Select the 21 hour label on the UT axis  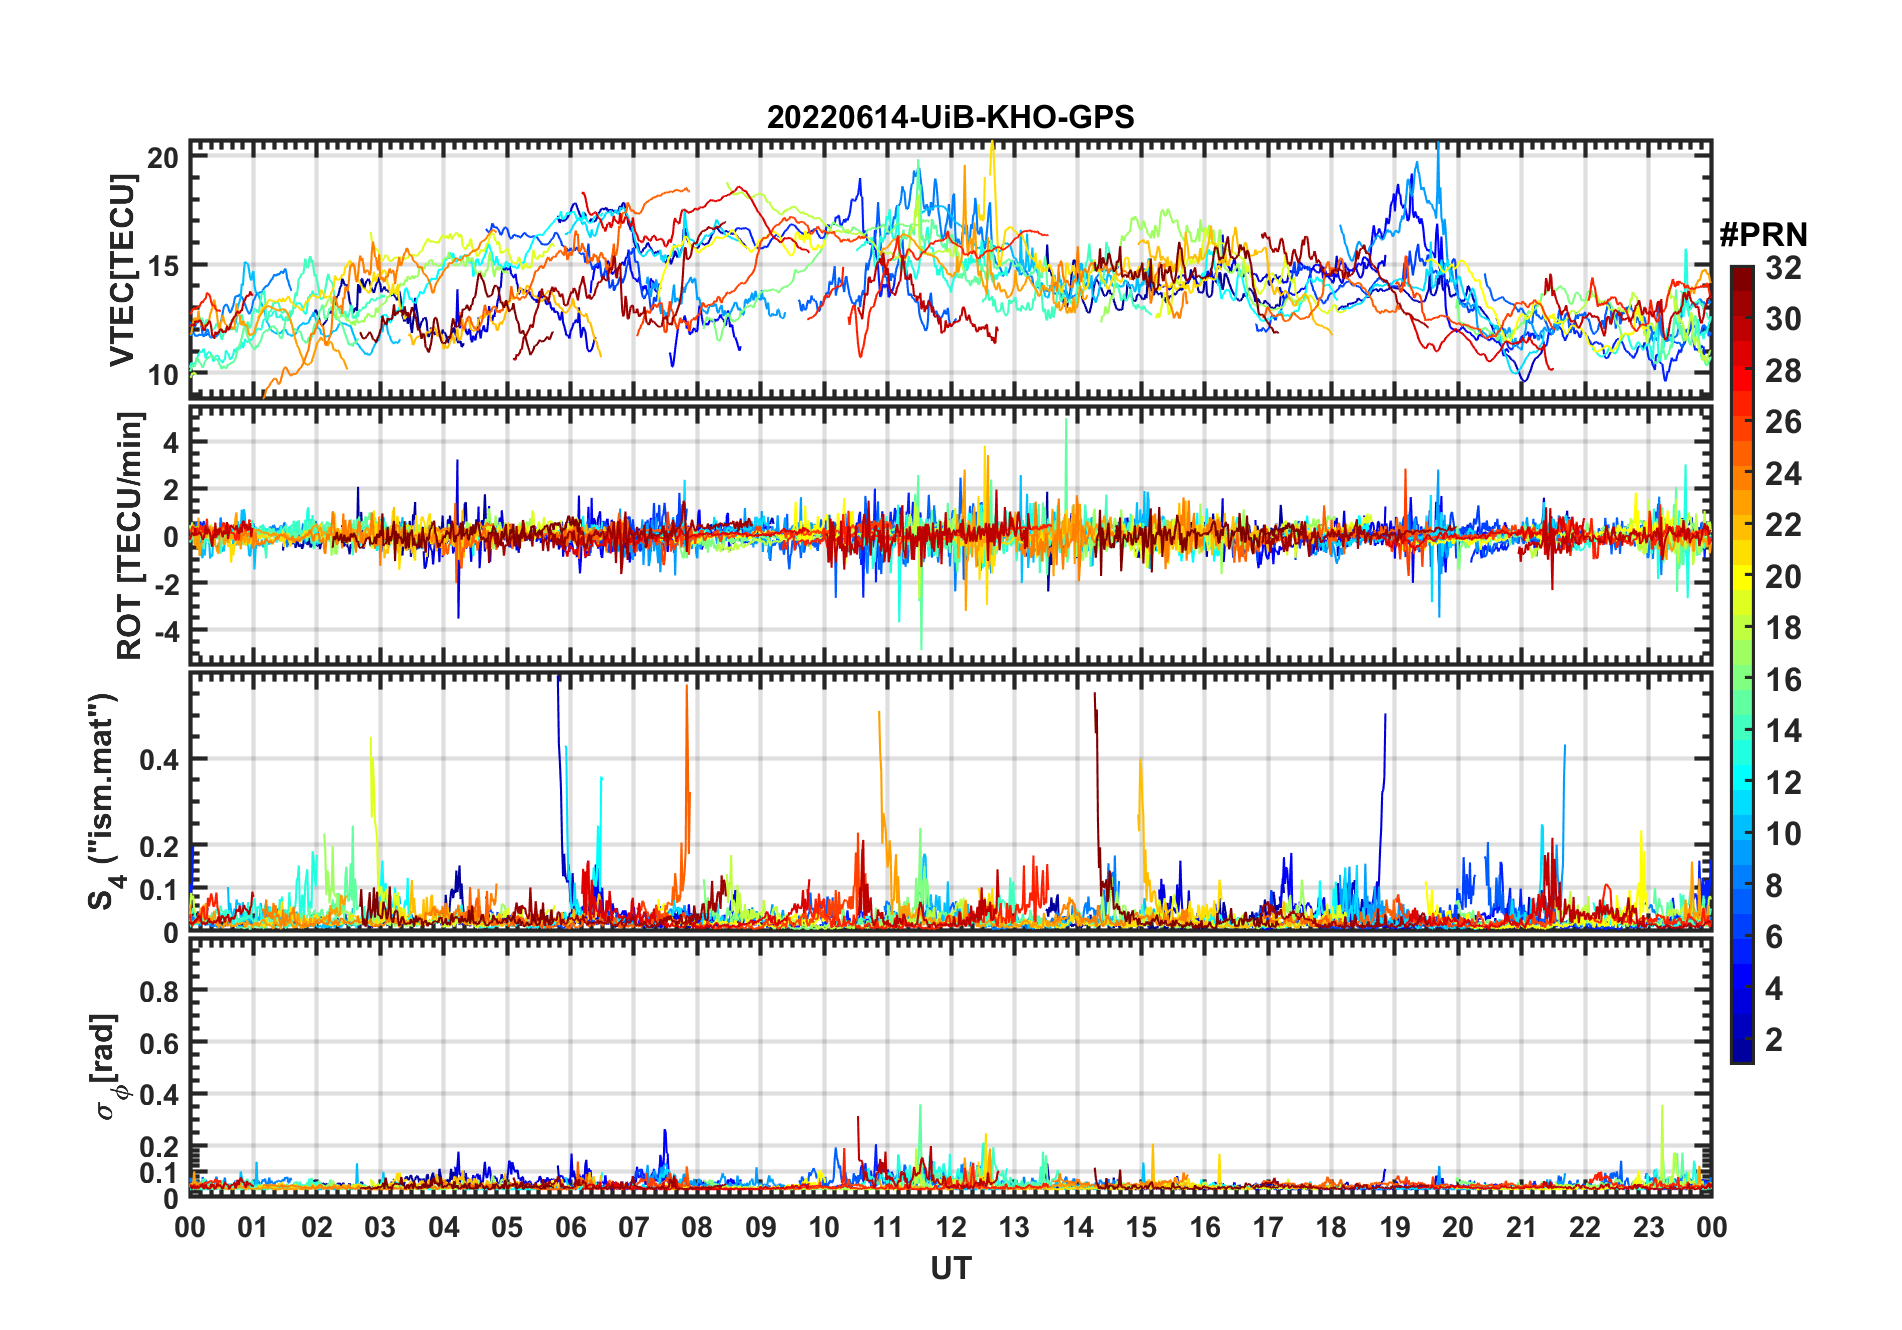pos(1521,1227)
